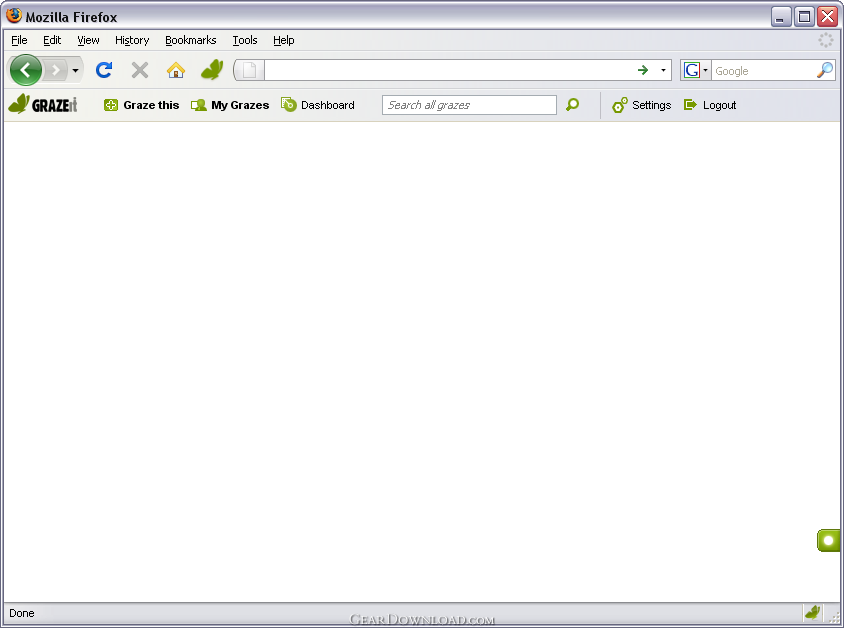Click the Search all grazes field
Screen dimensions: 844x628
click(469, 105)
